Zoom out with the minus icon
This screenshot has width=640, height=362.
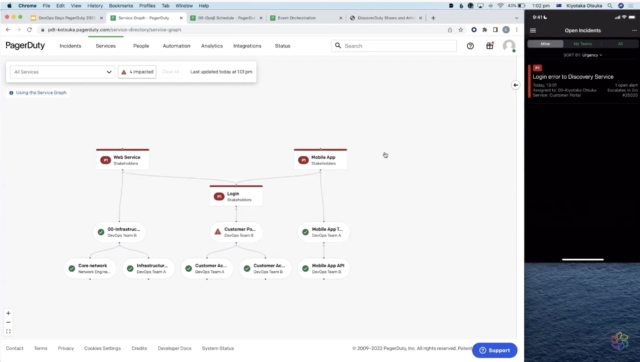8,322
